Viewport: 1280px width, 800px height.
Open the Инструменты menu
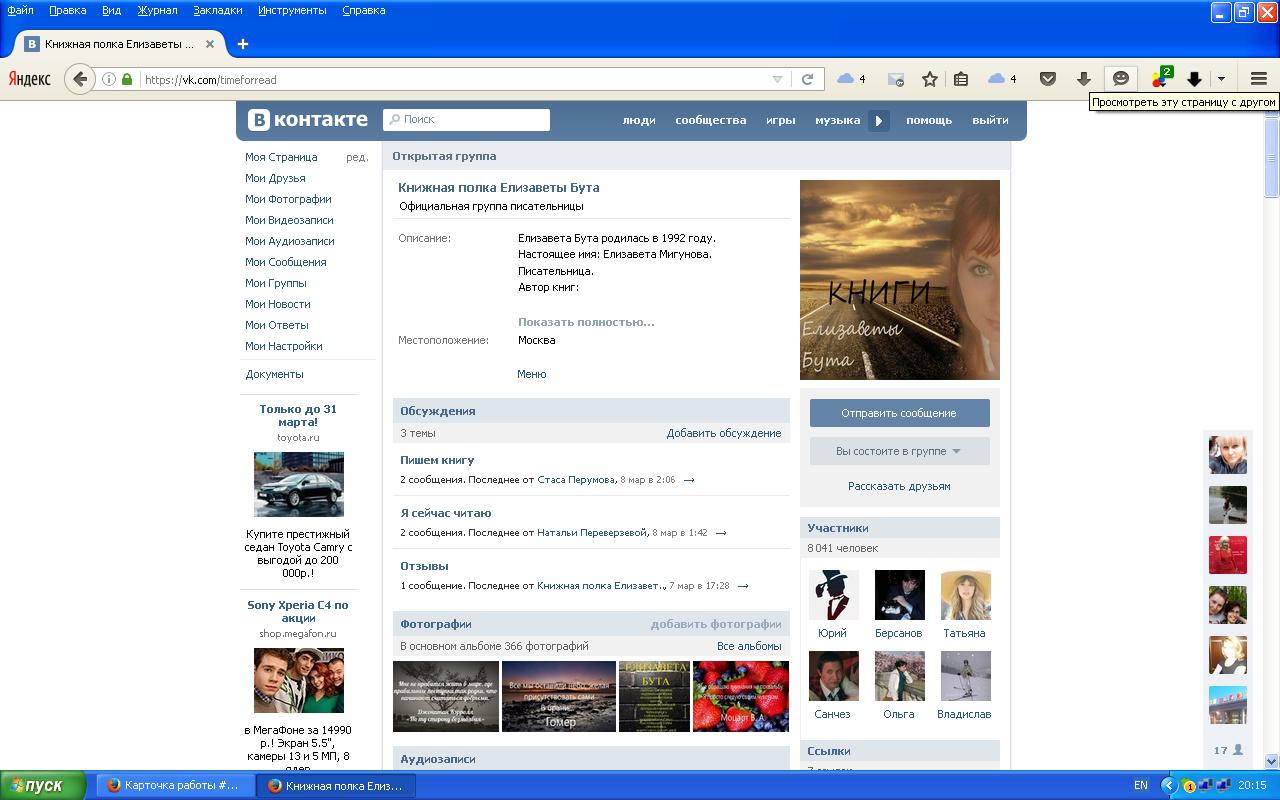(292, 10)
